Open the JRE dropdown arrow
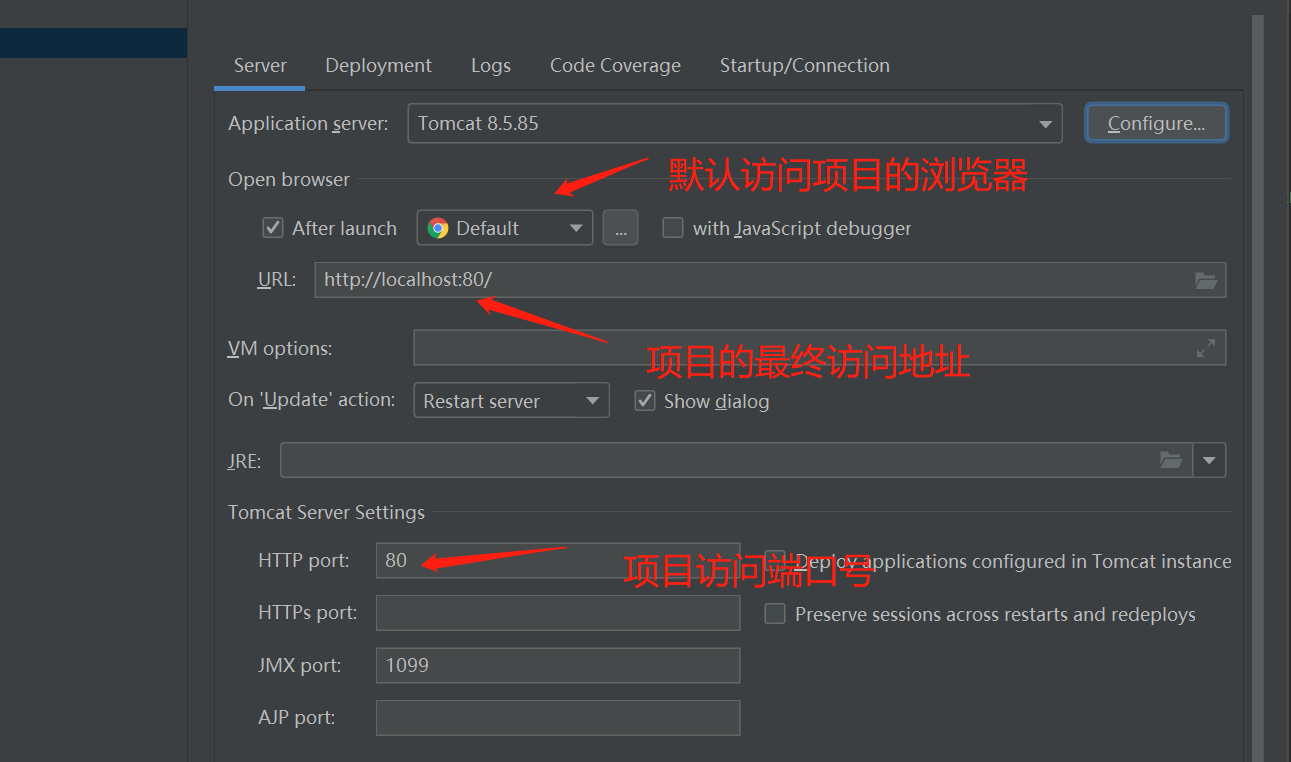The height and width of the screenshot is (762, 1291). pyautogui.click(x=1210, y=460)
